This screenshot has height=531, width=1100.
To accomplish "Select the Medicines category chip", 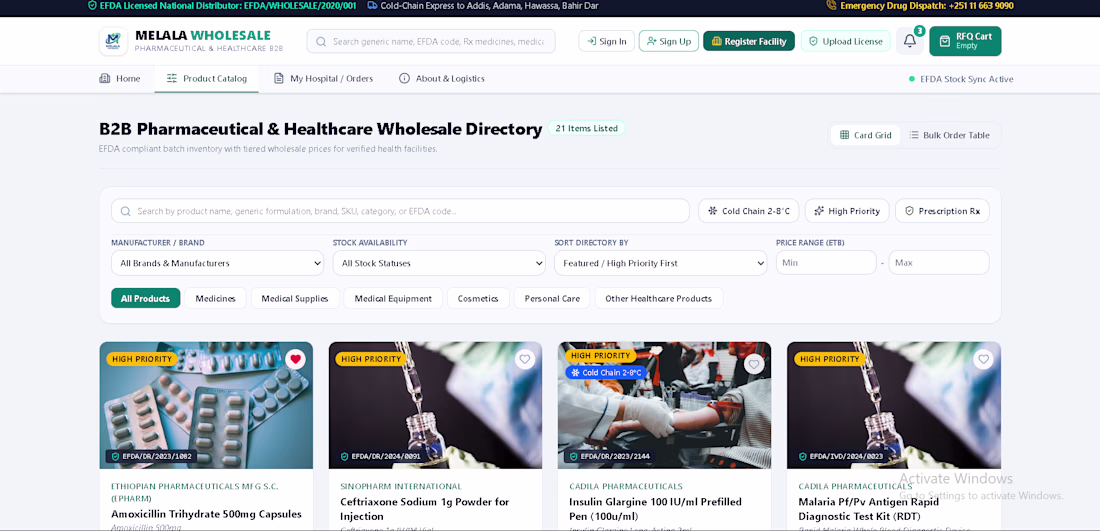I will click(215, 298).
